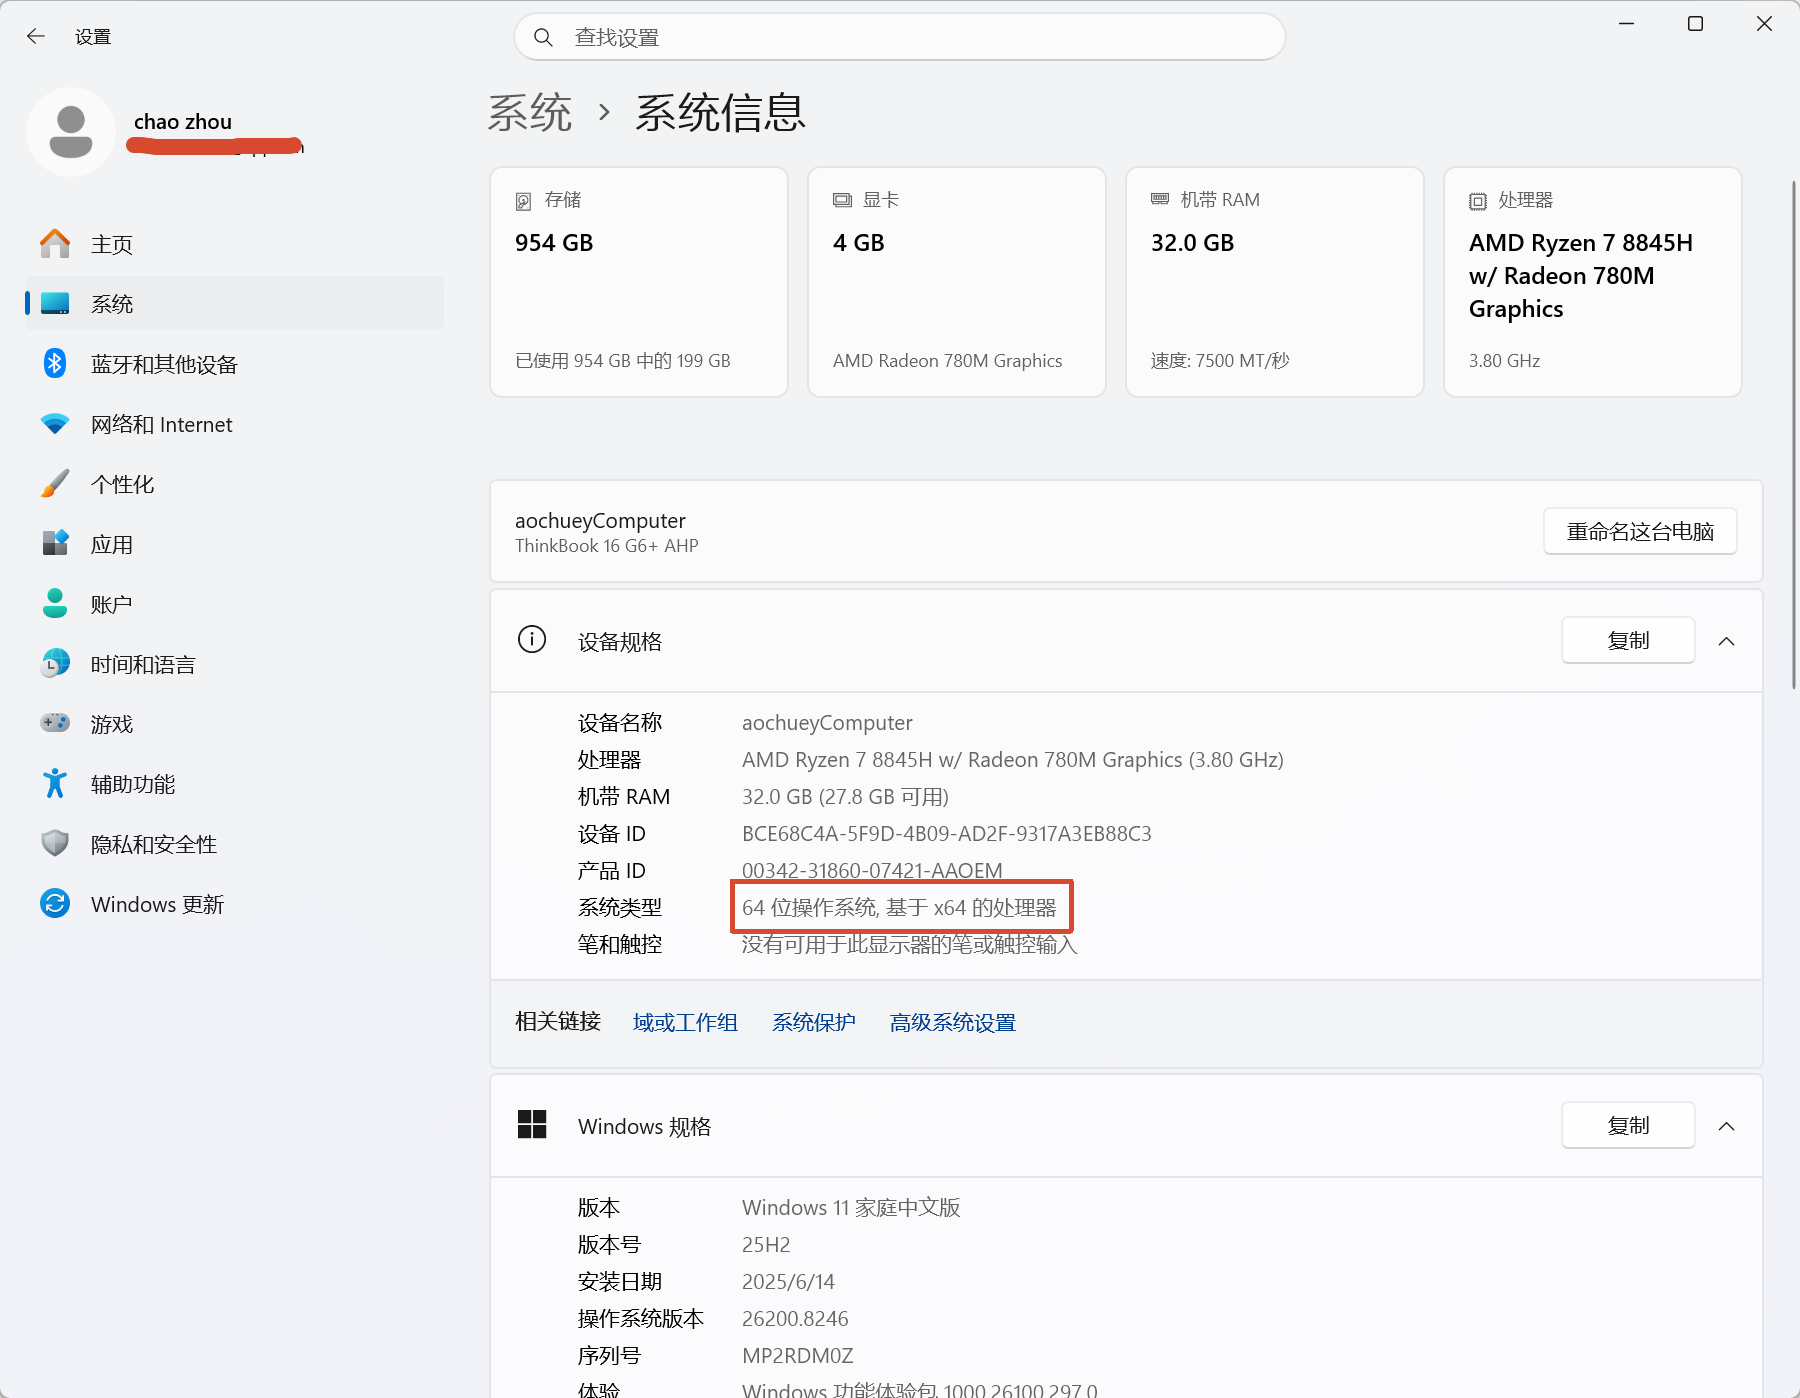Click the Wi-Fi network icon
Image resolution: width=1800 pixels, height=1398 pixels.
tap(55, 424)
